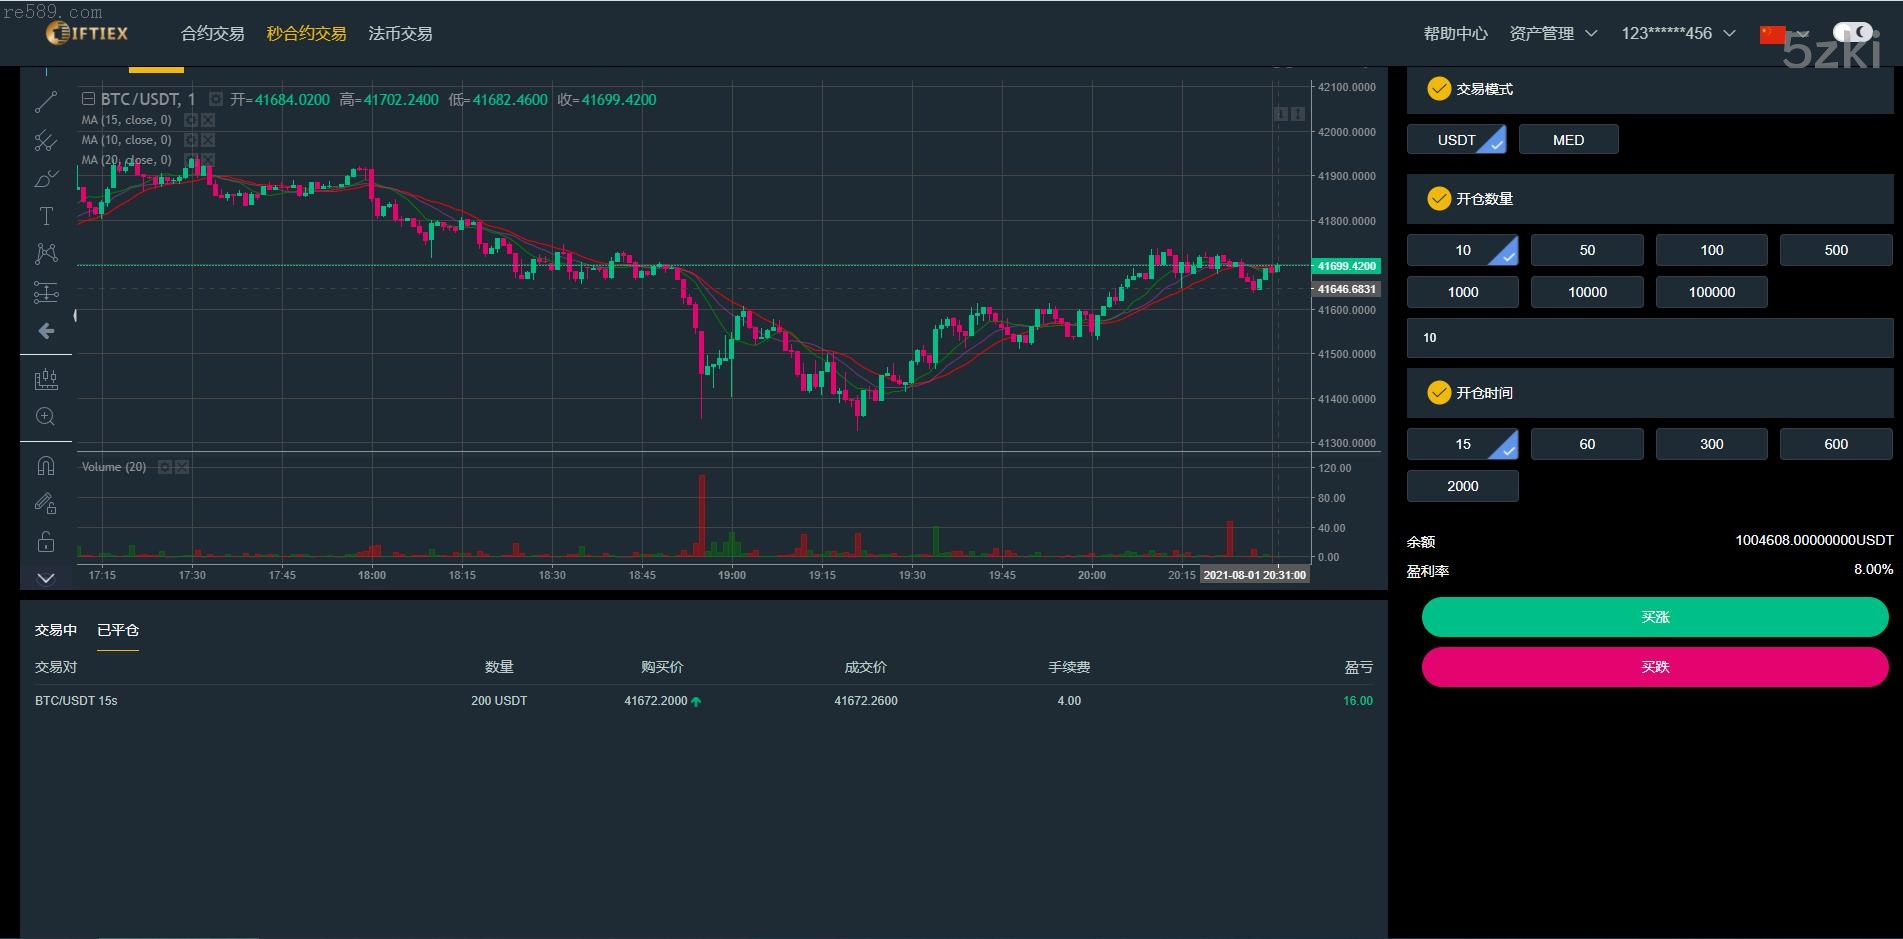Open the language flag dropdown
Image resolution: width=1903 pixels, height=939 pixels.
click(x=1773, y=34)
